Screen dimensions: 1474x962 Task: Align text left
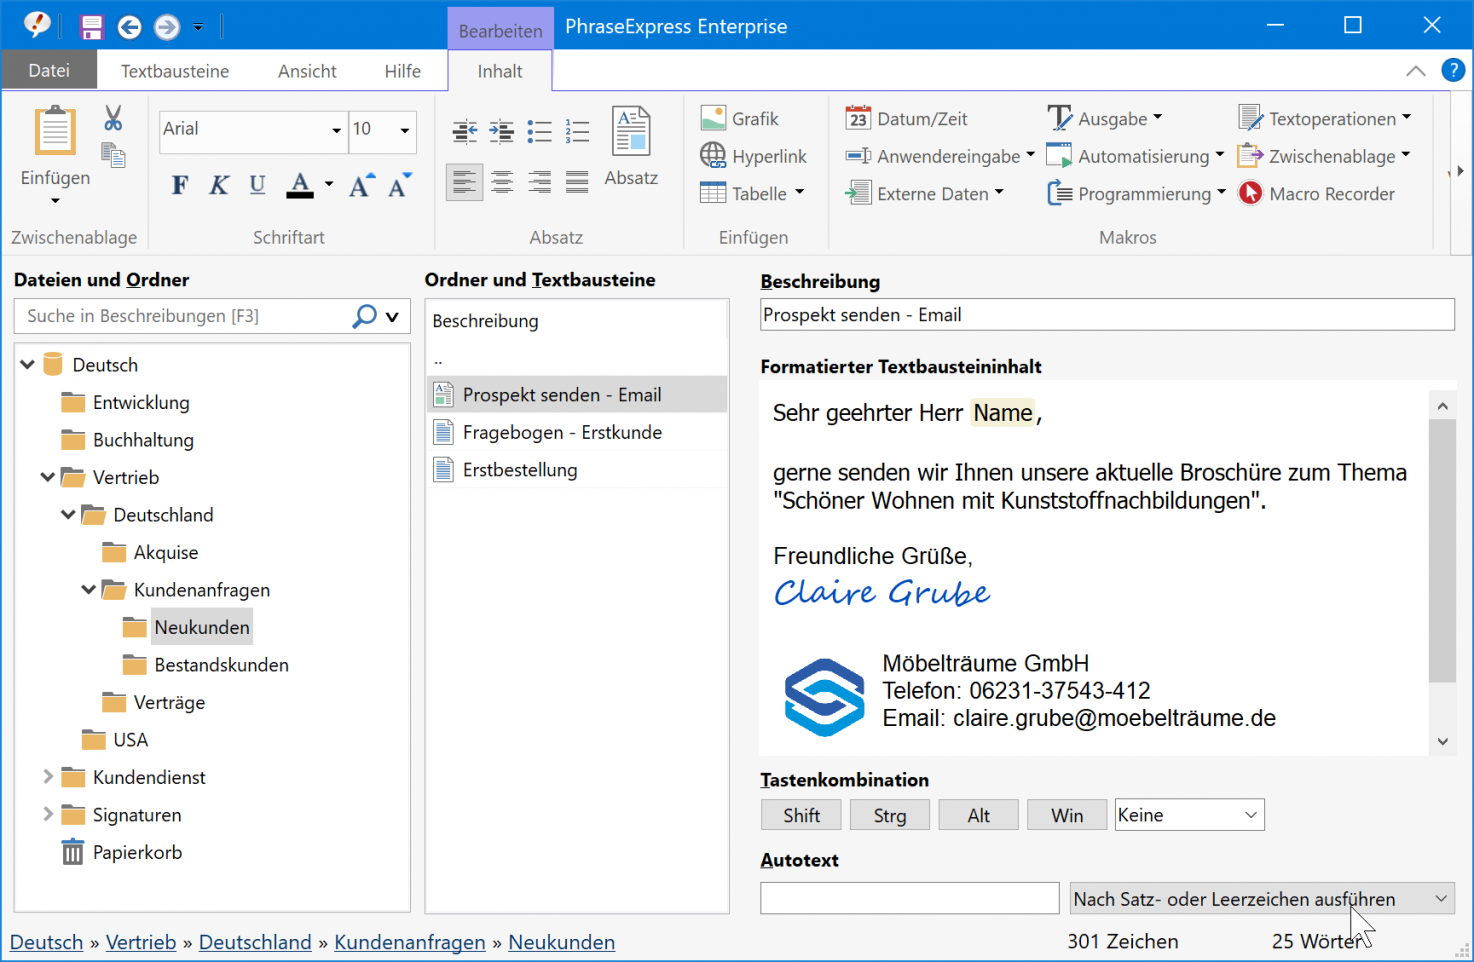pos(465,182)
